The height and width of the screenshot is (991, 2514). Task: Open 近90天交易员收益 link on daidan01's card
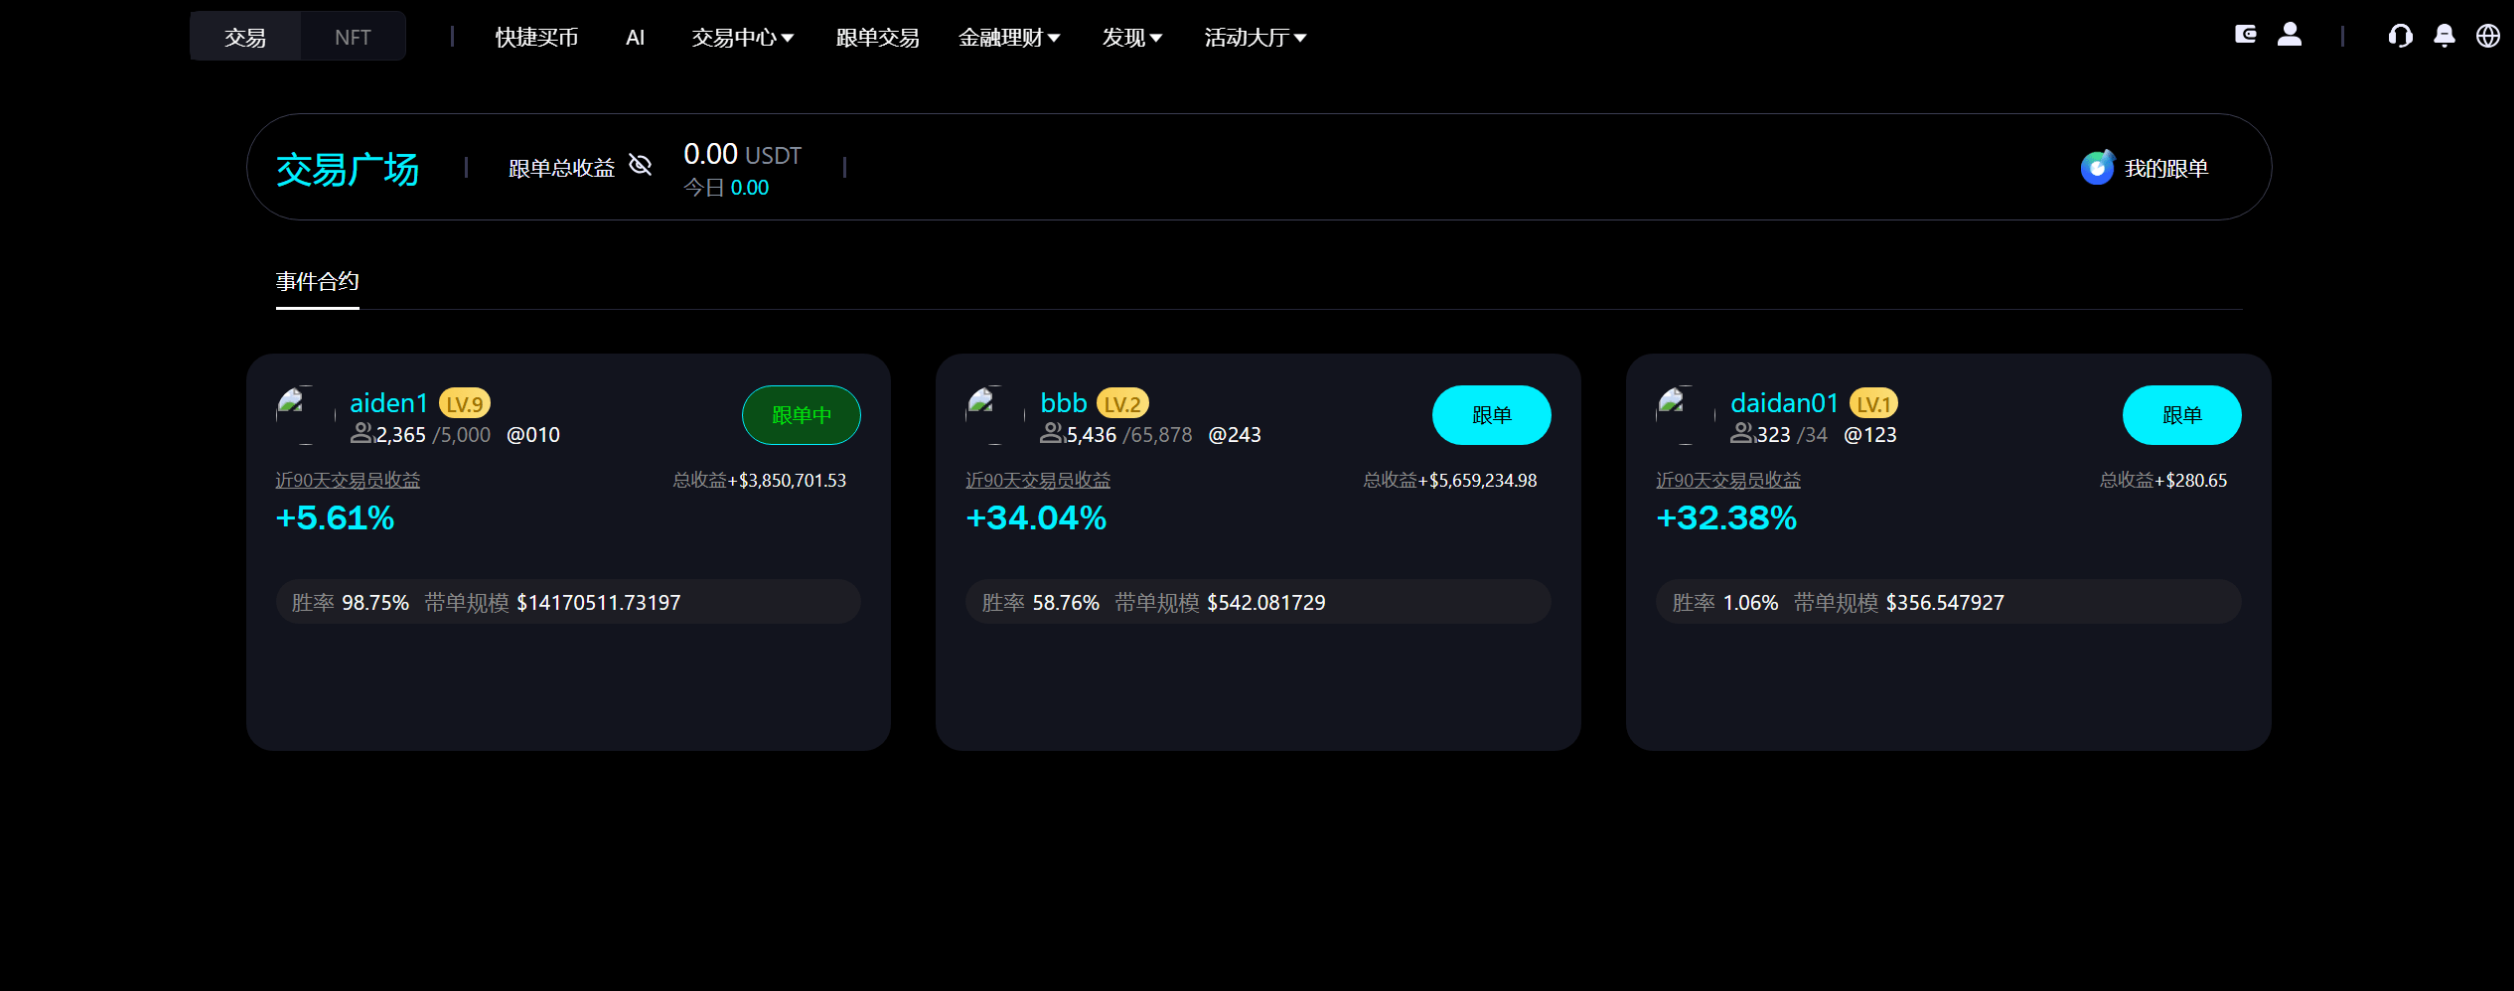pyautogui.click(x=1728, y=479)
